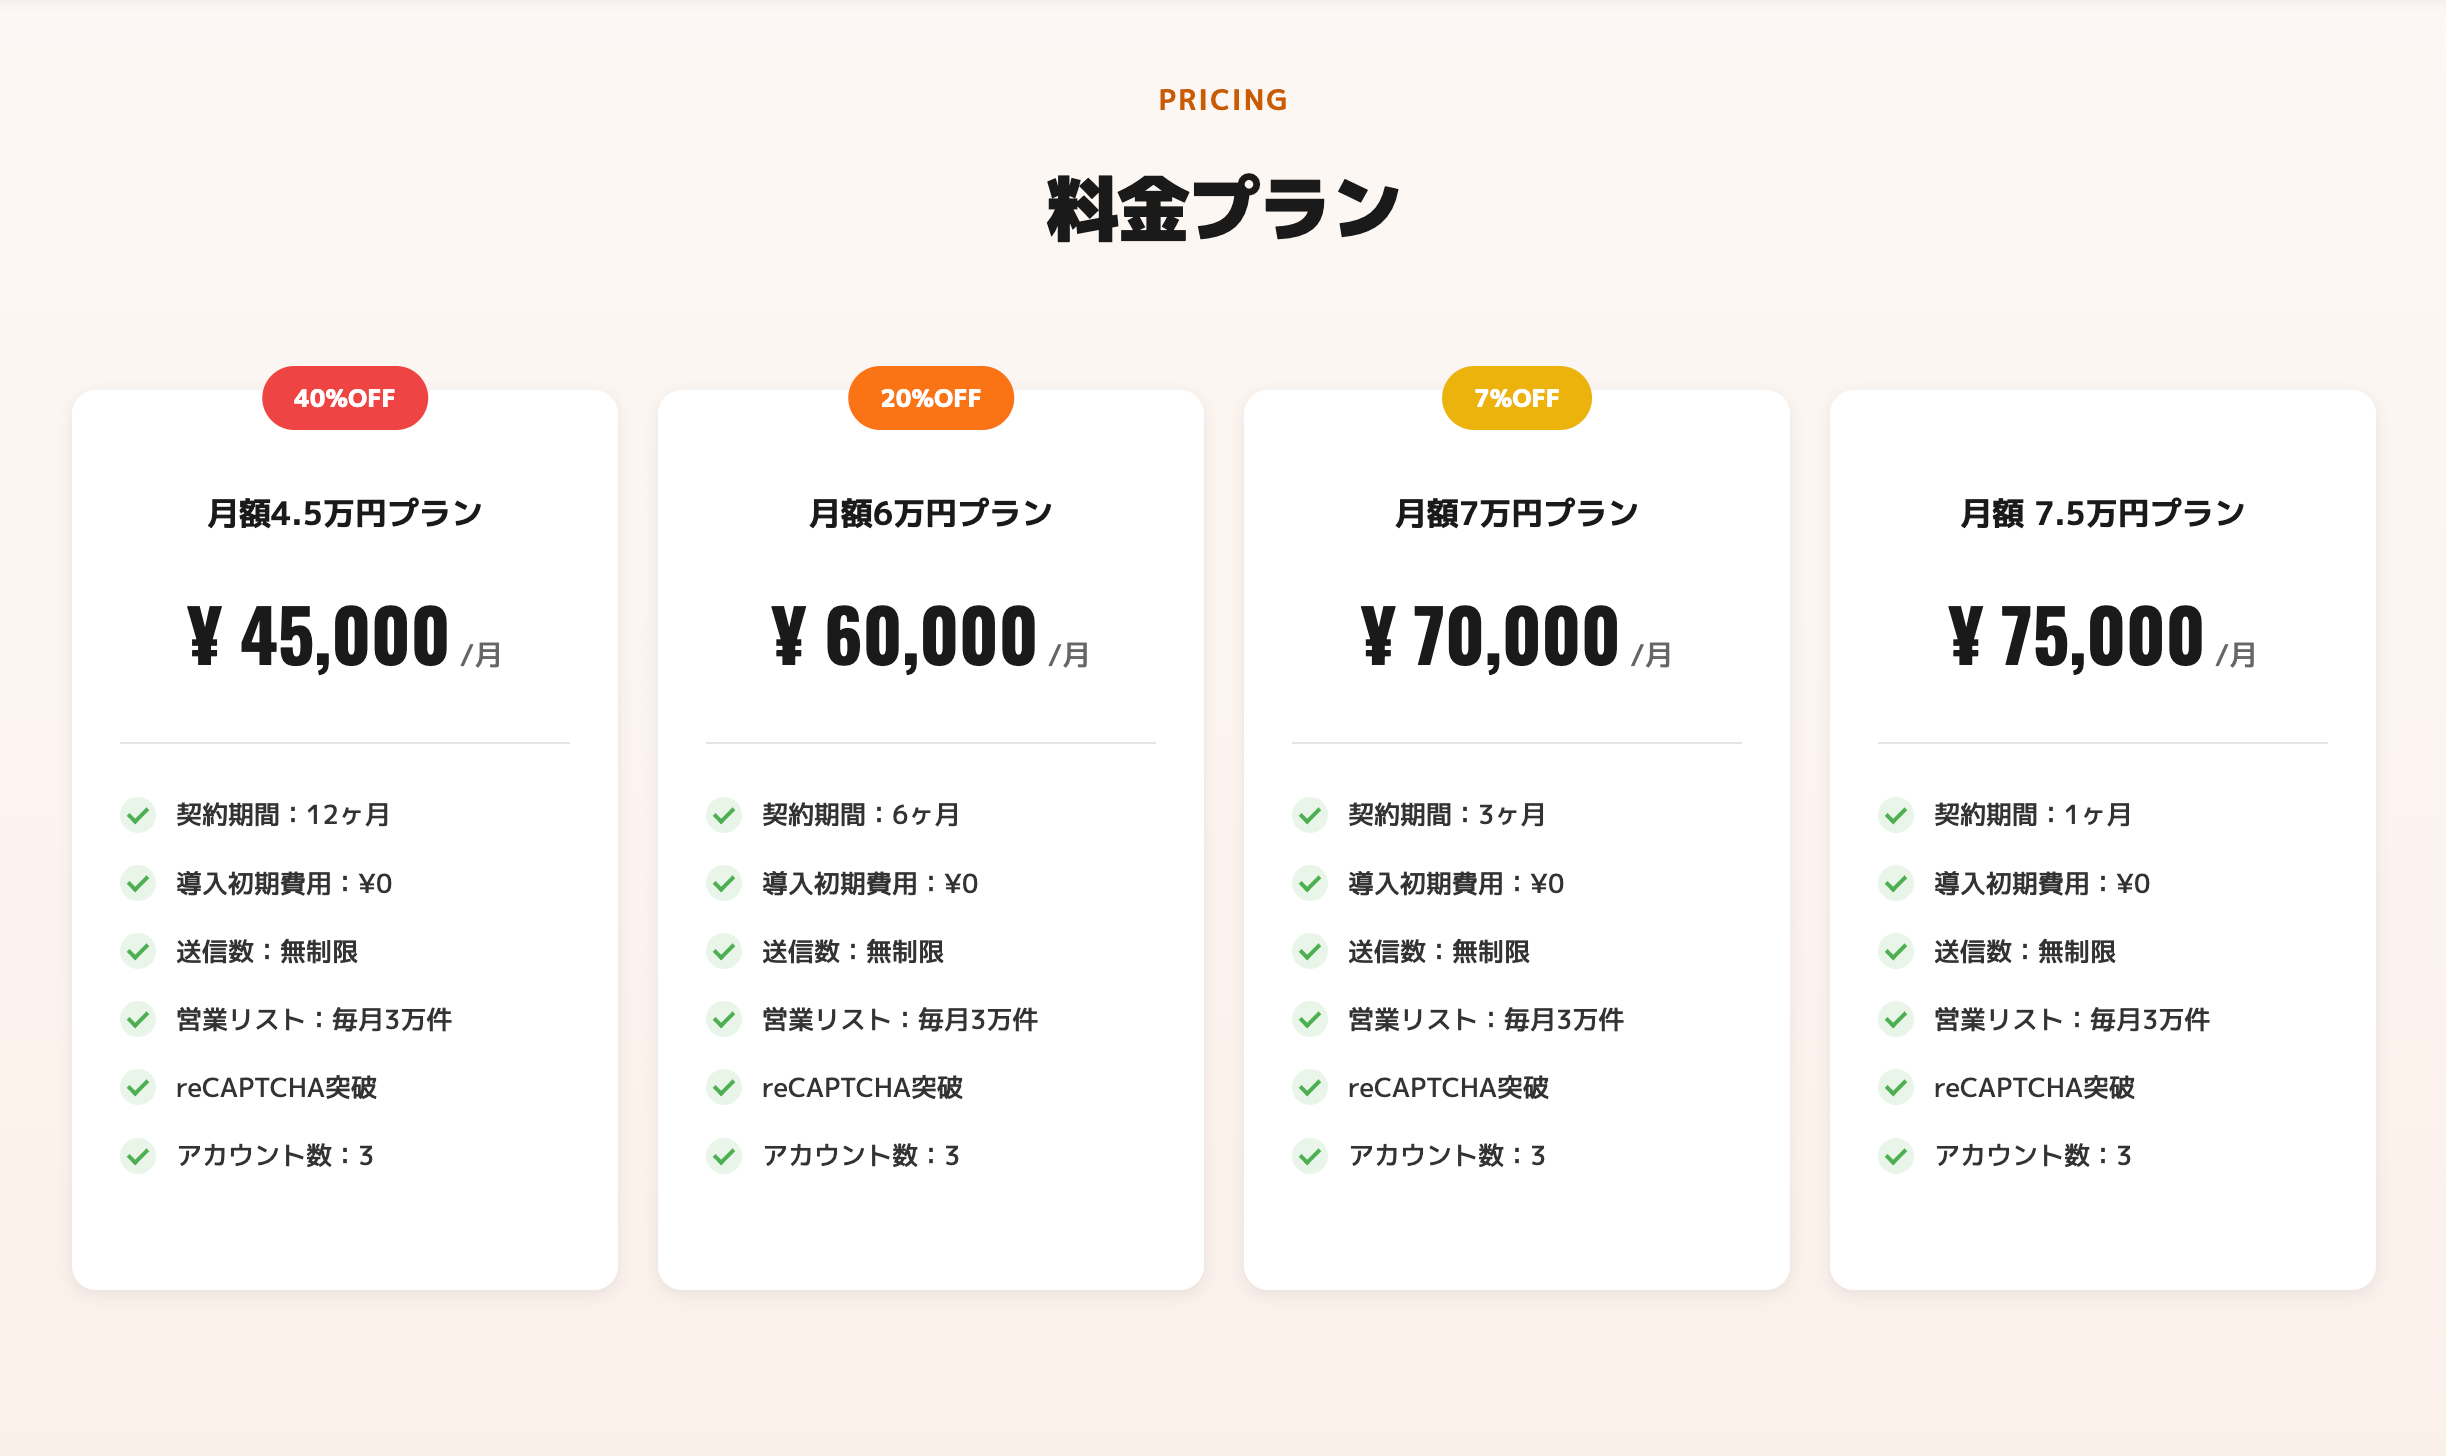Click 導入初期費用：¥0 text in 6万円 plan
The width and height of the screenshot is (2446, 1456).
coord(869,883)
